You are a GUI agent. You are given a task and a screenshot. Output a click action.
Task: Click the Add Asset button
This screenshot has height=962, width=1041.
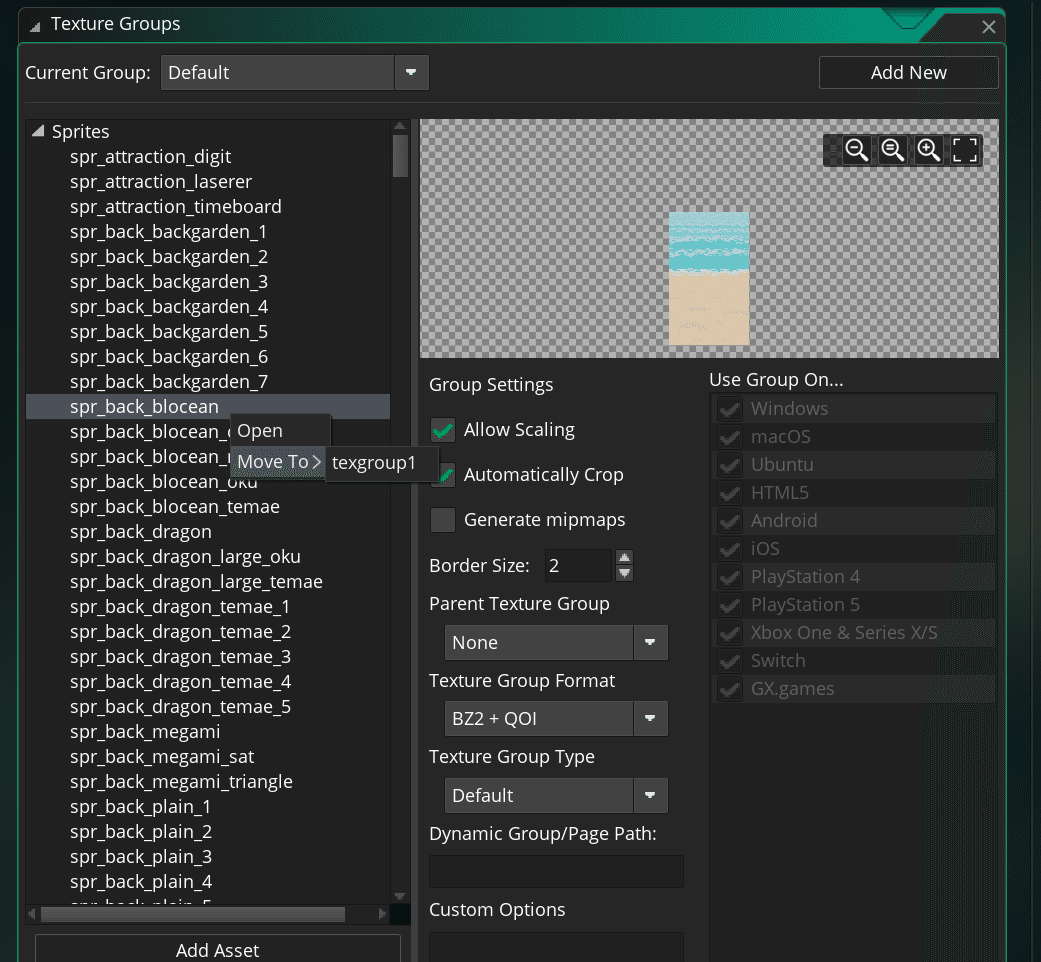coord(217,950)
